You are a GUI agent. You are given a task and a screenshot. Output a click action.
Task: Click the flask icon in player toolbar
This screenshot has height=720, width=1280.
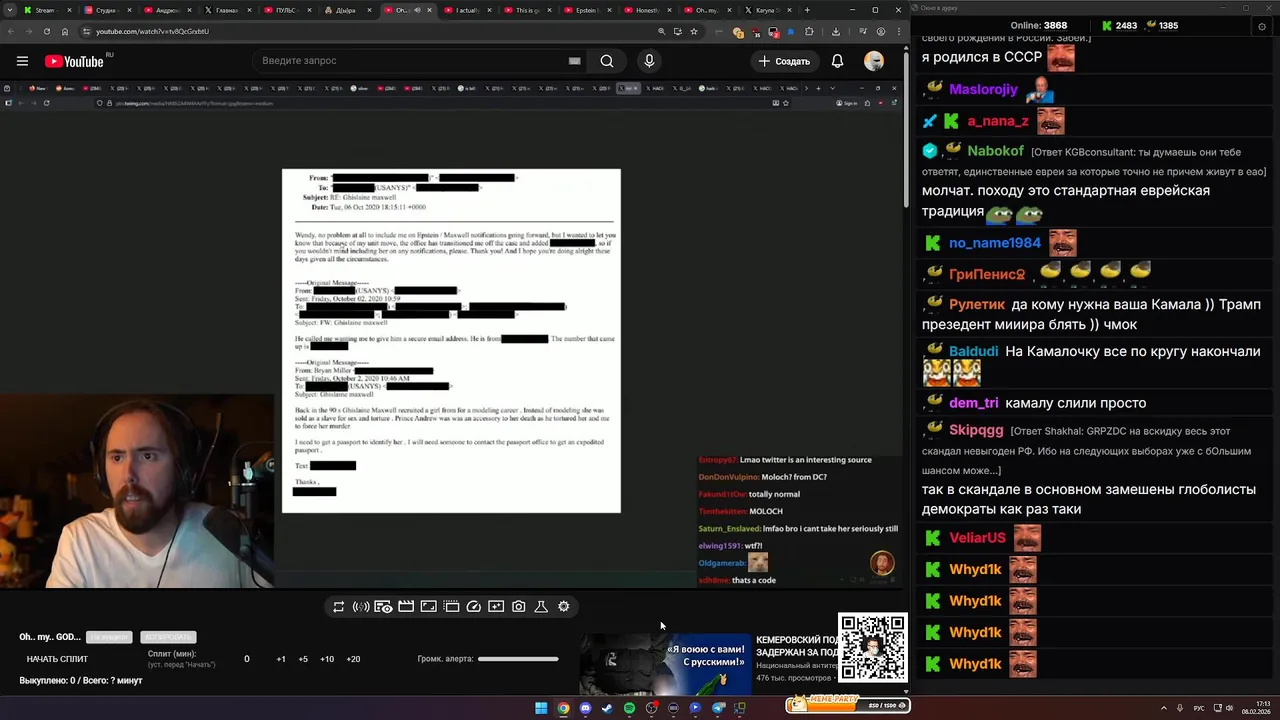(541, 607)
